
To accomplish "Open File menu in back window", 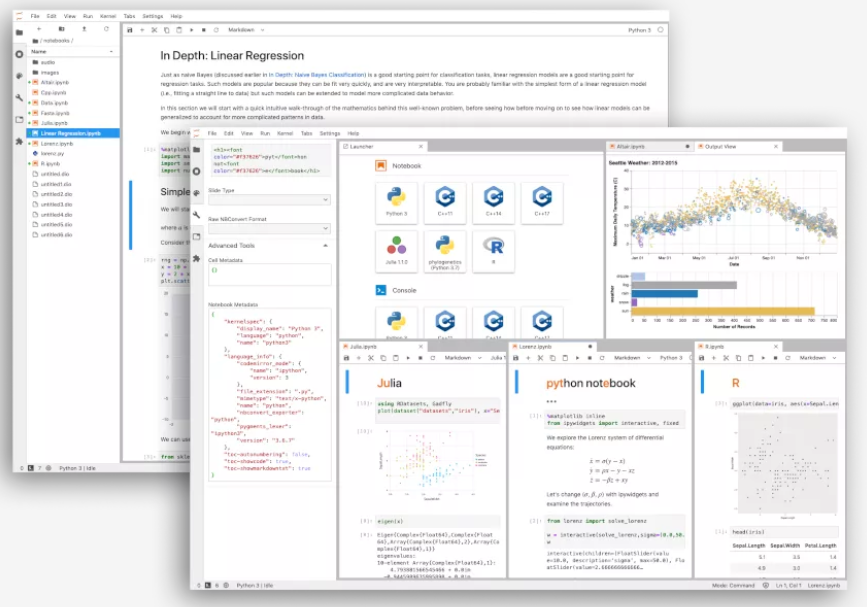I will tap(35, 17).
